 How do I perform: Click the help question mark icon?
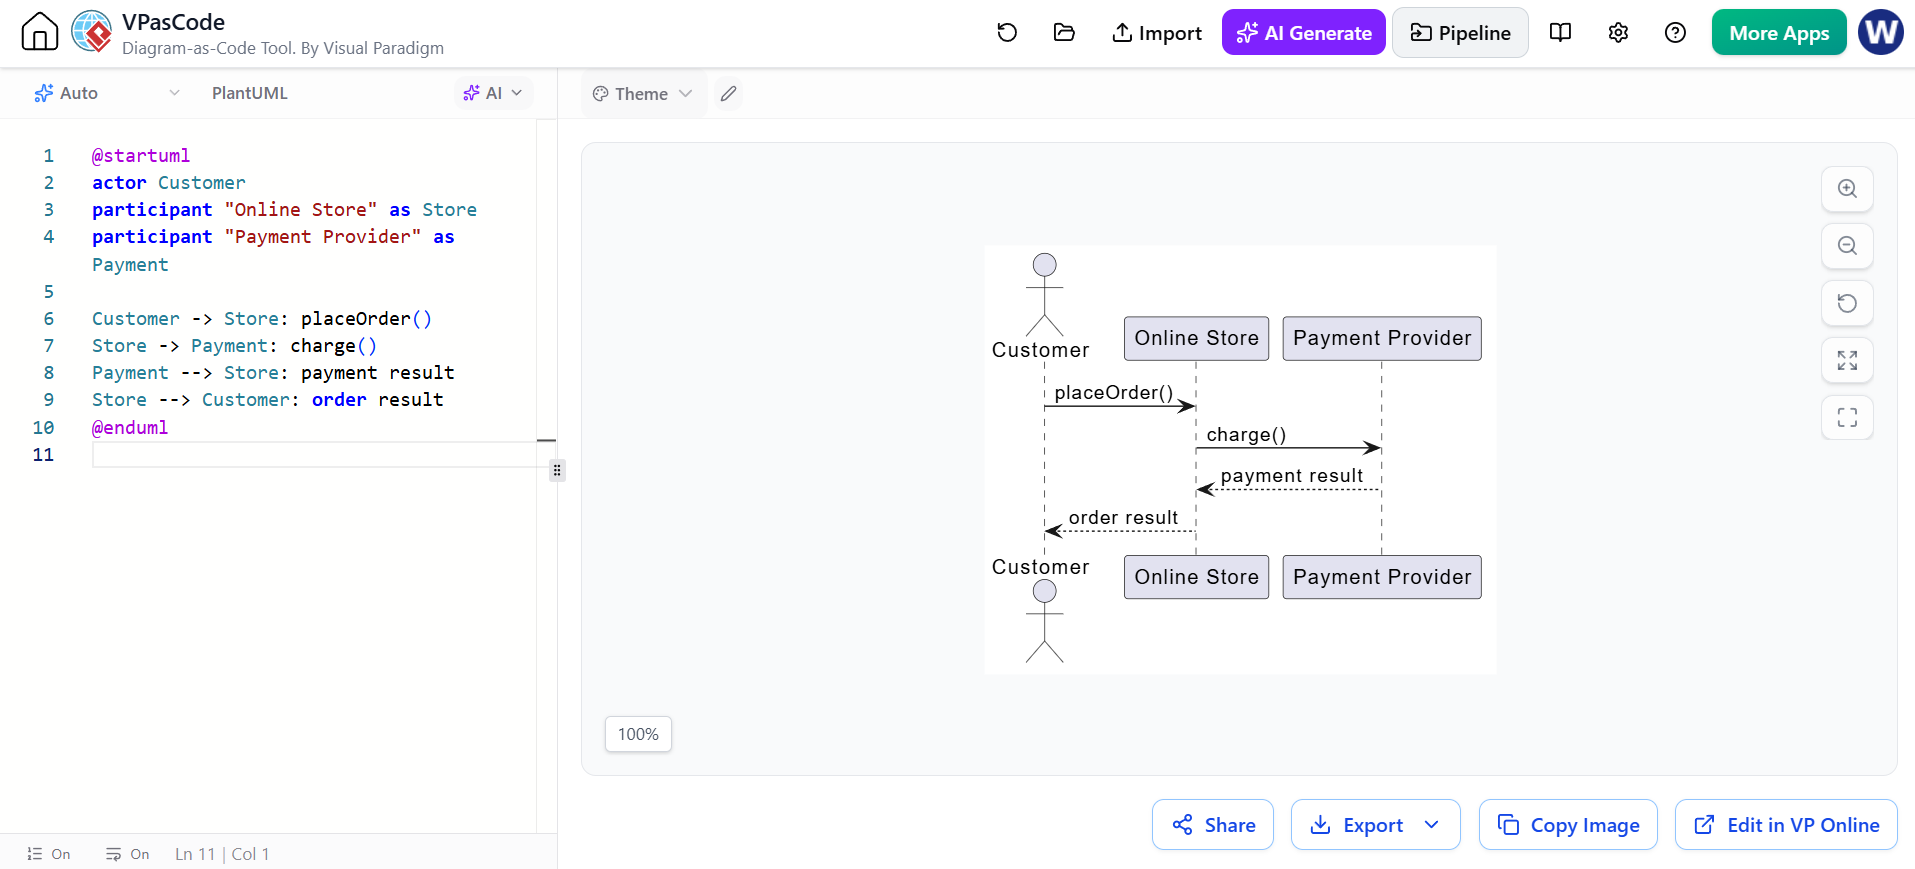click(1675, 33)
